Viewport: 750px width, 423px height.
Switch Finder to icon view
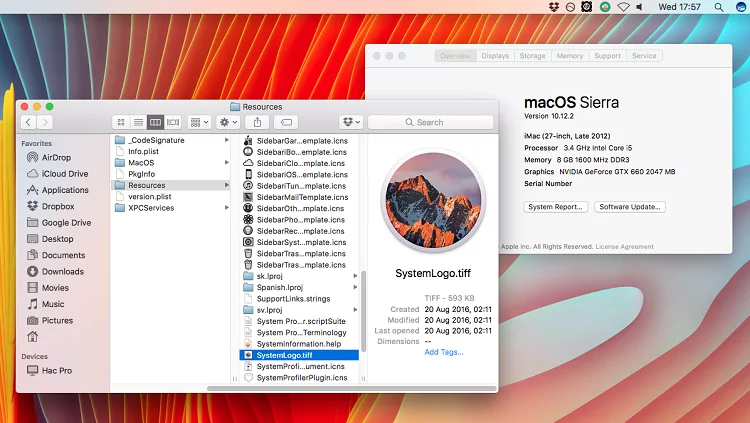(121, 122)
